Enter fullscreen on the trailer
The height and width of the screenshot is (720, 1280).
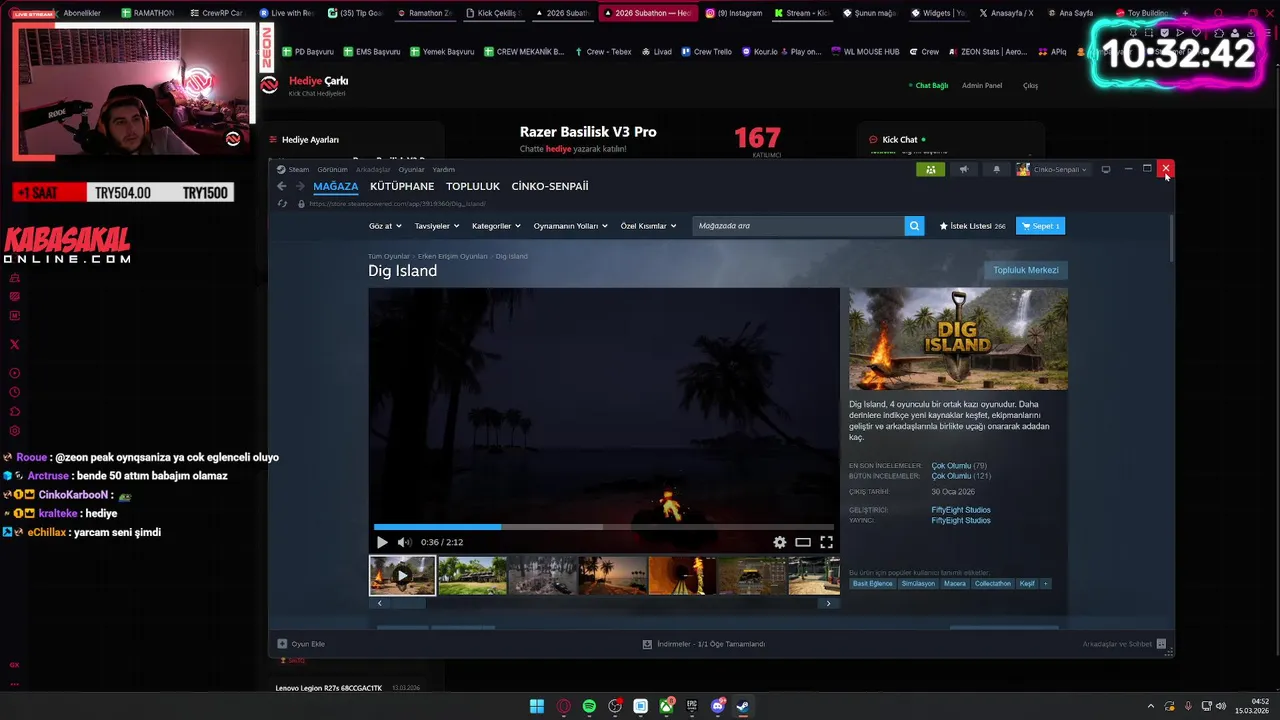(x=826, y=542)
